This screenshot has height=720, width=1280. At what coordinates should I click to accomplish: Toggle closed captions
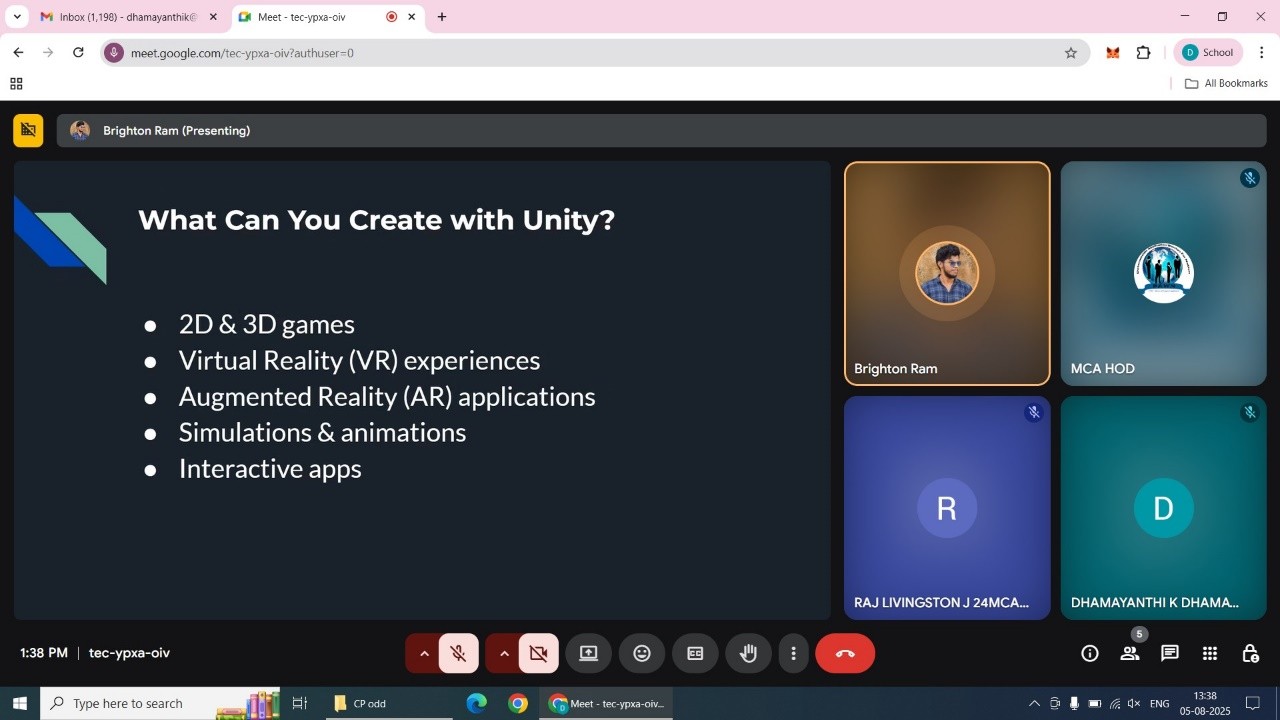point(695,653)
